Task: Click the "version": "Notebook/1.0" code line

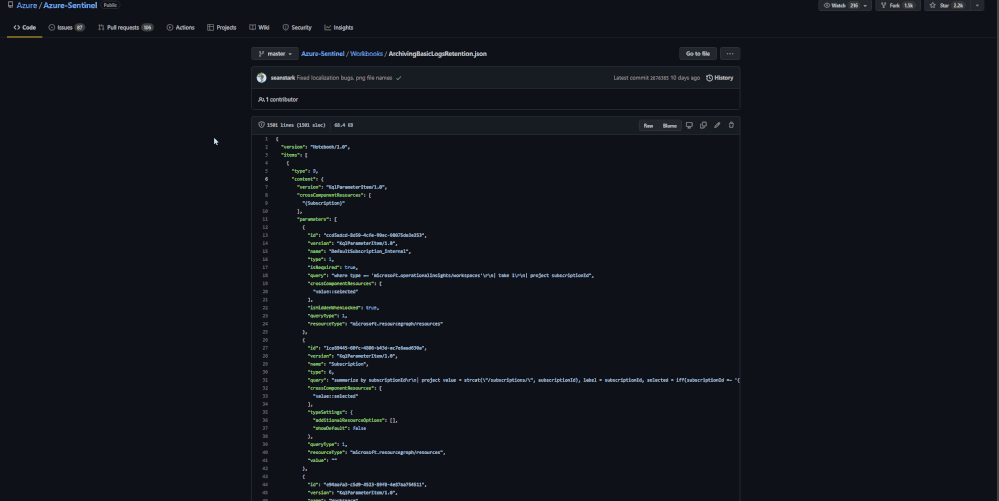Action: tap(315, 147)
